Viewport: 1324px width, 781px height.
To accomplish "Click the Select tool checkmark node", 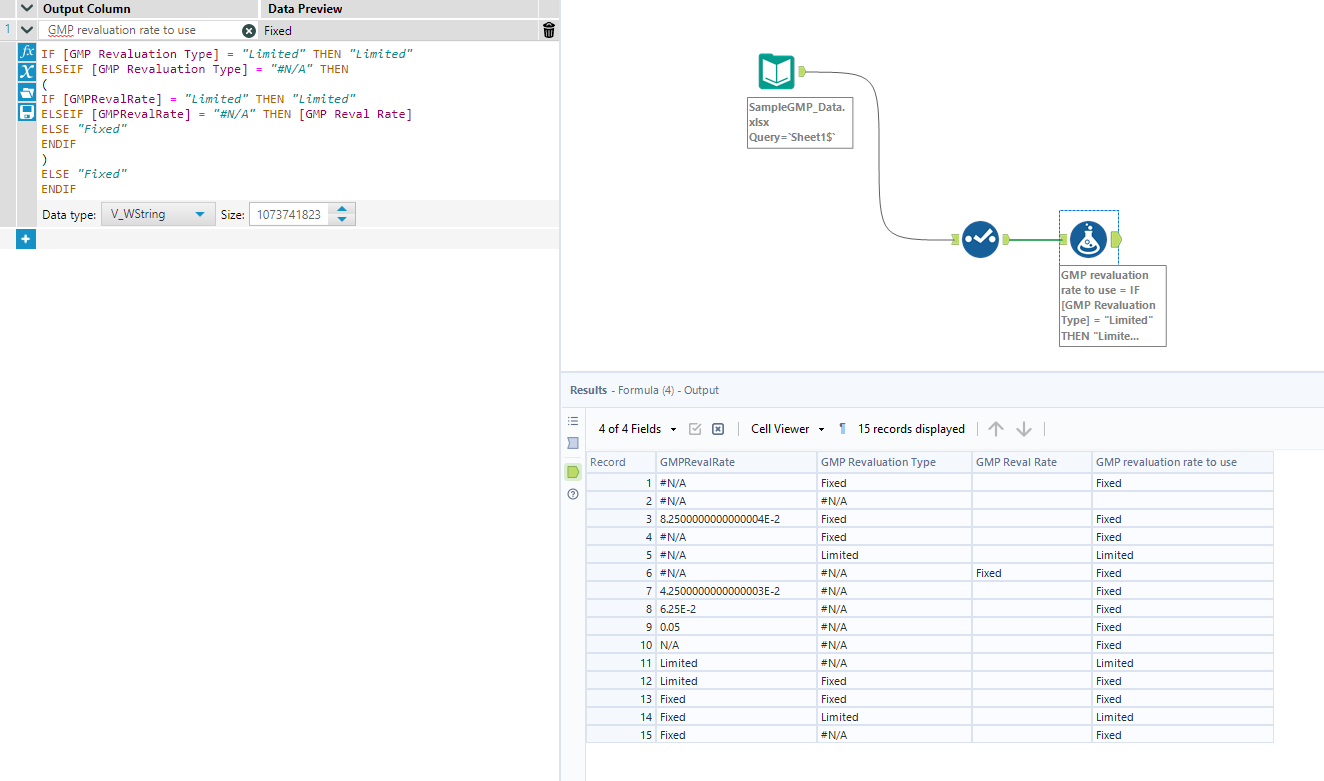I will click(980, 239).
